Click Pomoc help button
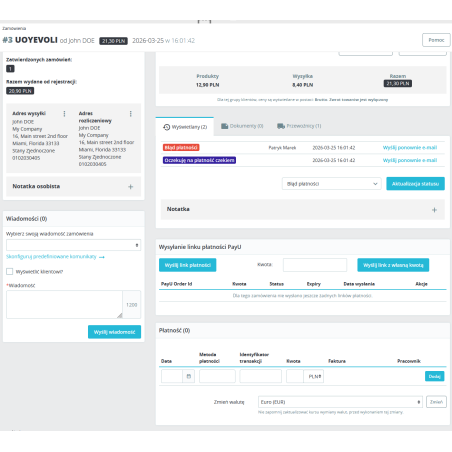The image size is (452, 452). 436,40
